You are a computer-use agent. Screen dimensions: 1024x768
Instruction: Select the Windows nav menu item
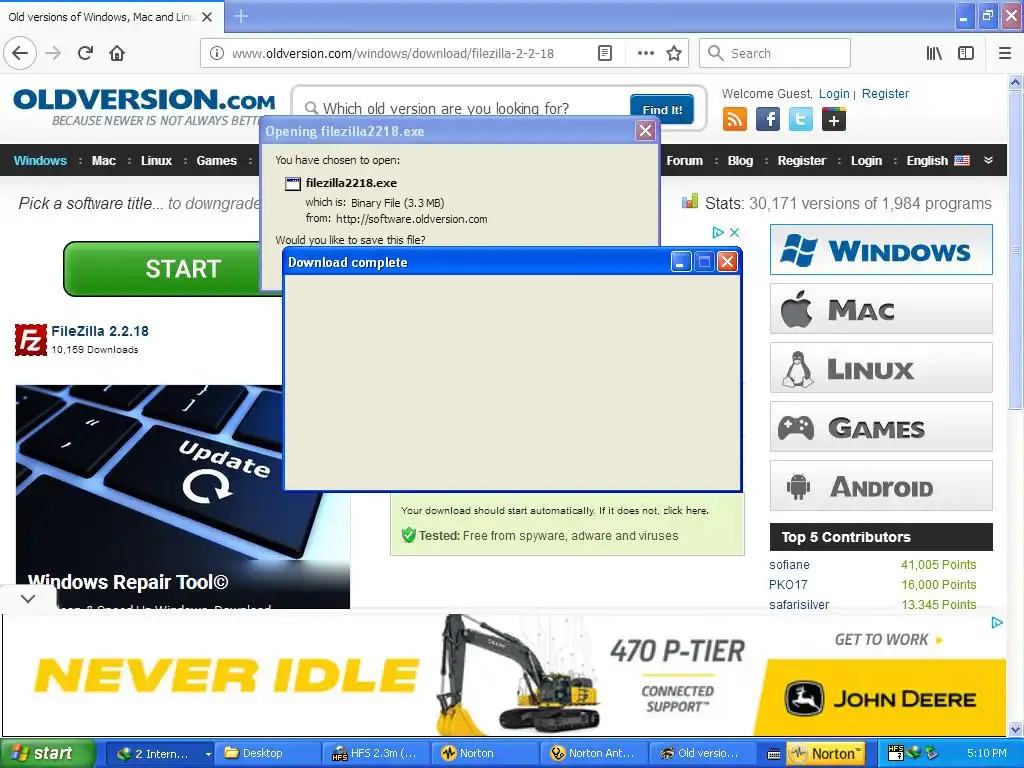40,161
